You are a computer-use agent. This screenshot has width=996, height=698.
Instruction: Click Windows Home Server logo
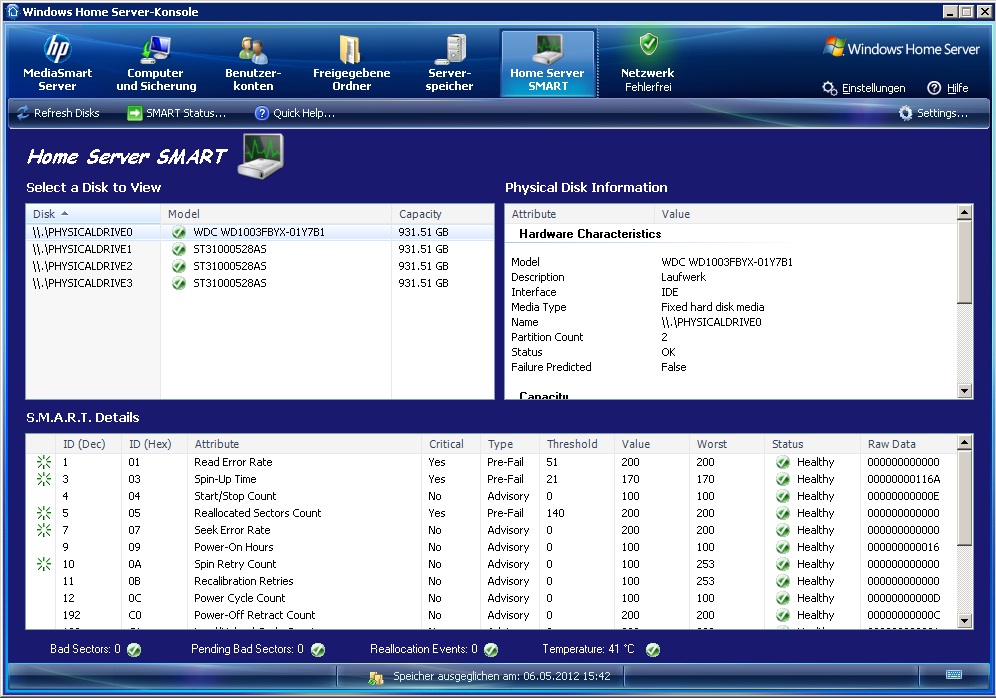[901, 48]
